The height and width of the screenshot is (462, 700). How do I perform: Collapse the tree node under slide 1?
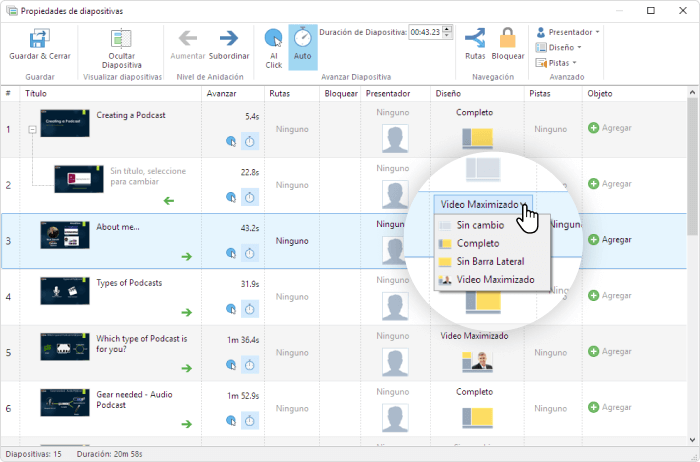tap(32, 129)
